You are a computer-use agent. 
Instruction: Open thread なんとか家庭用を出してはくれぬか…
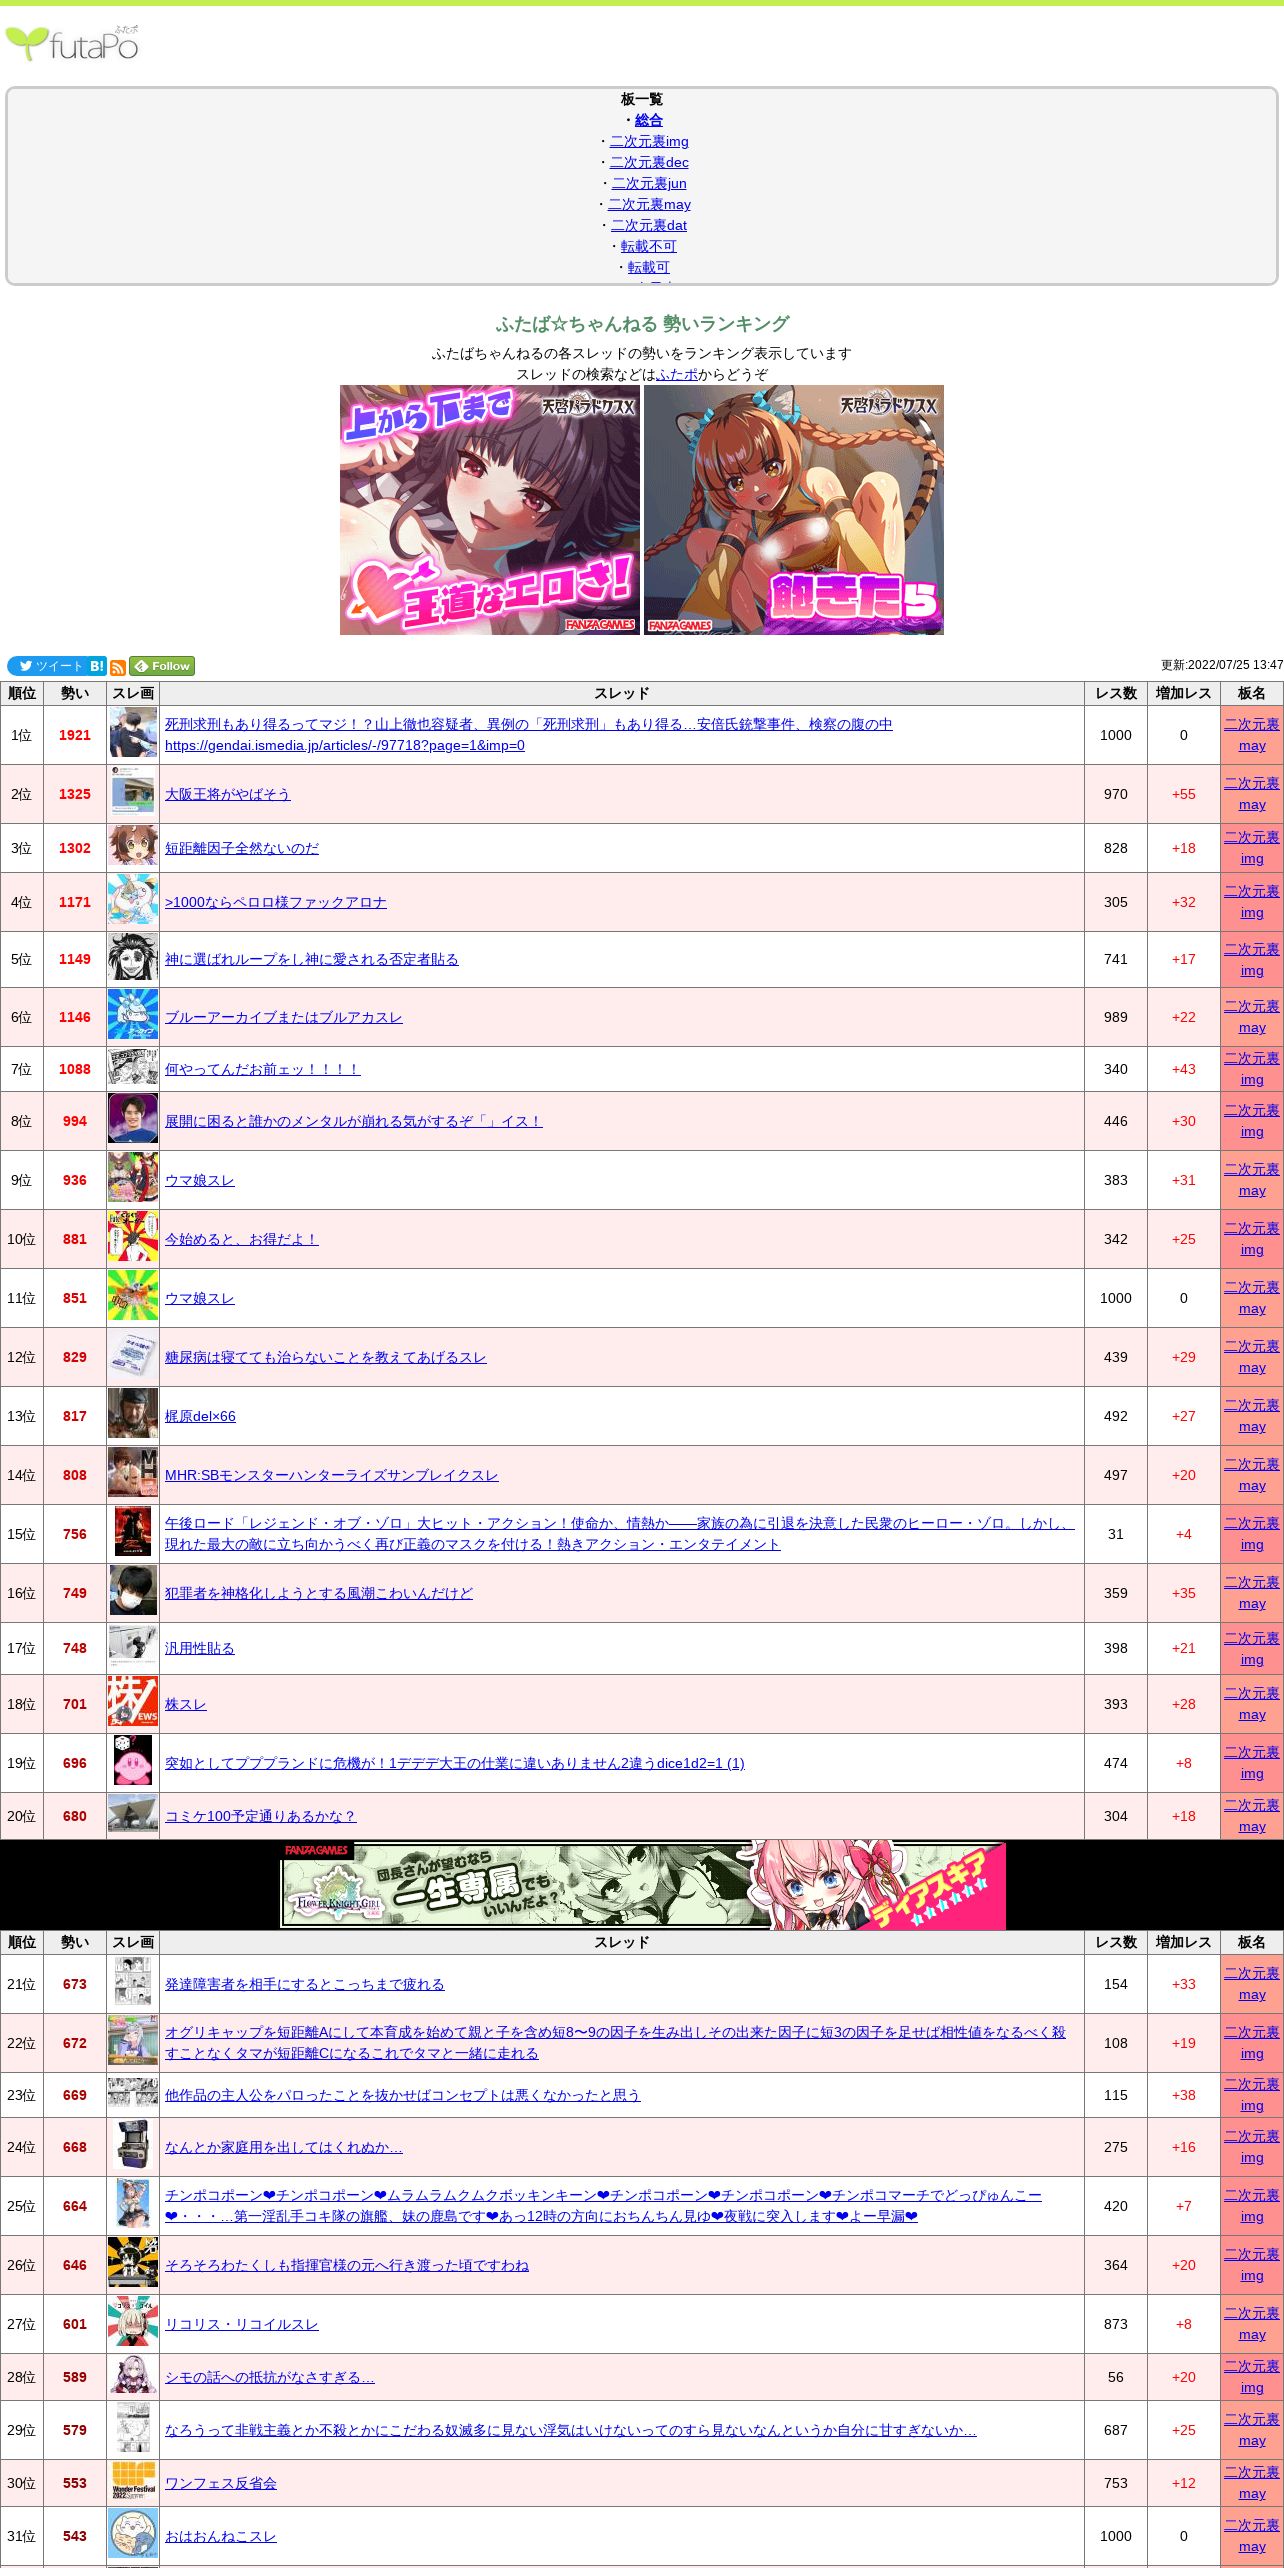click(x=283, y=2147)
